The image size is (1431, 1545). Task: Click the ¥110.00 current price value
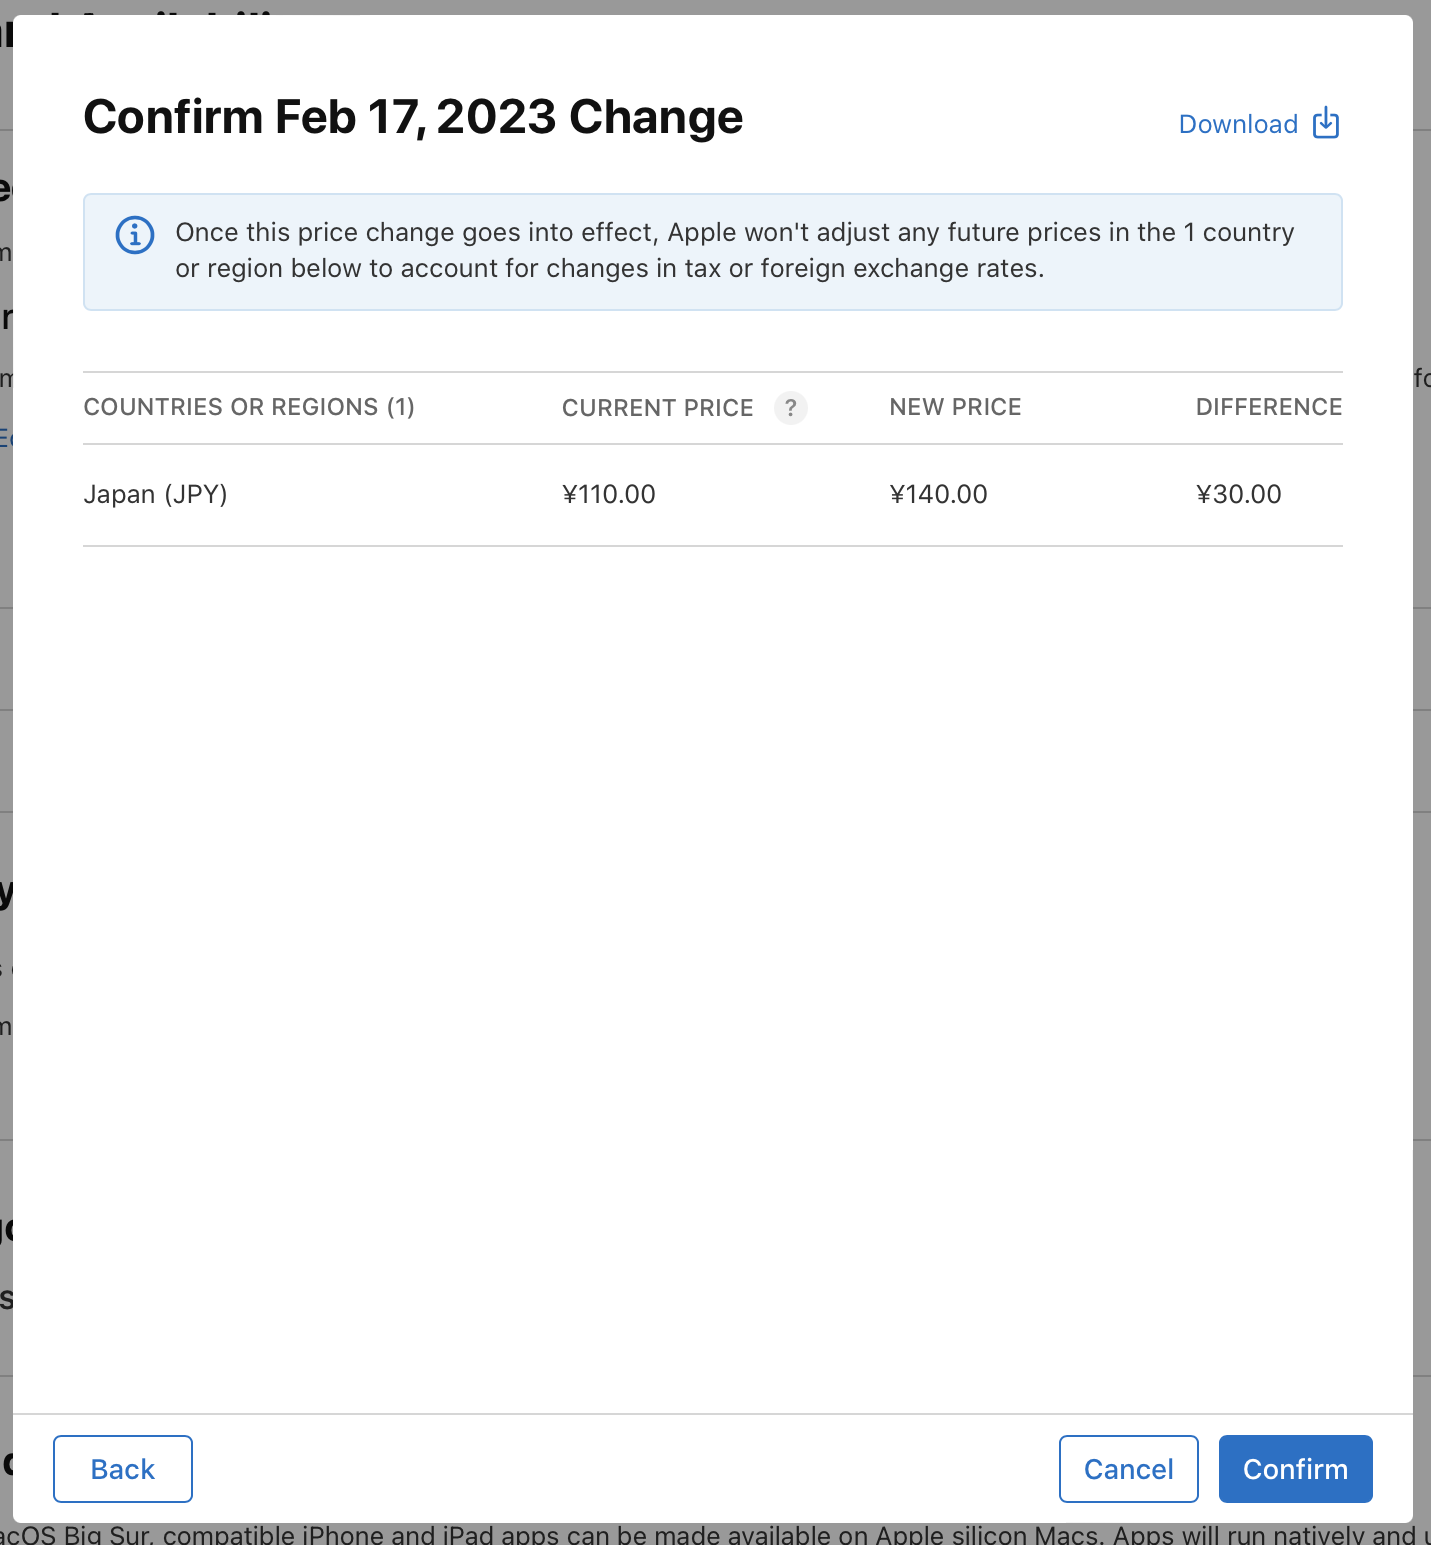608,494
